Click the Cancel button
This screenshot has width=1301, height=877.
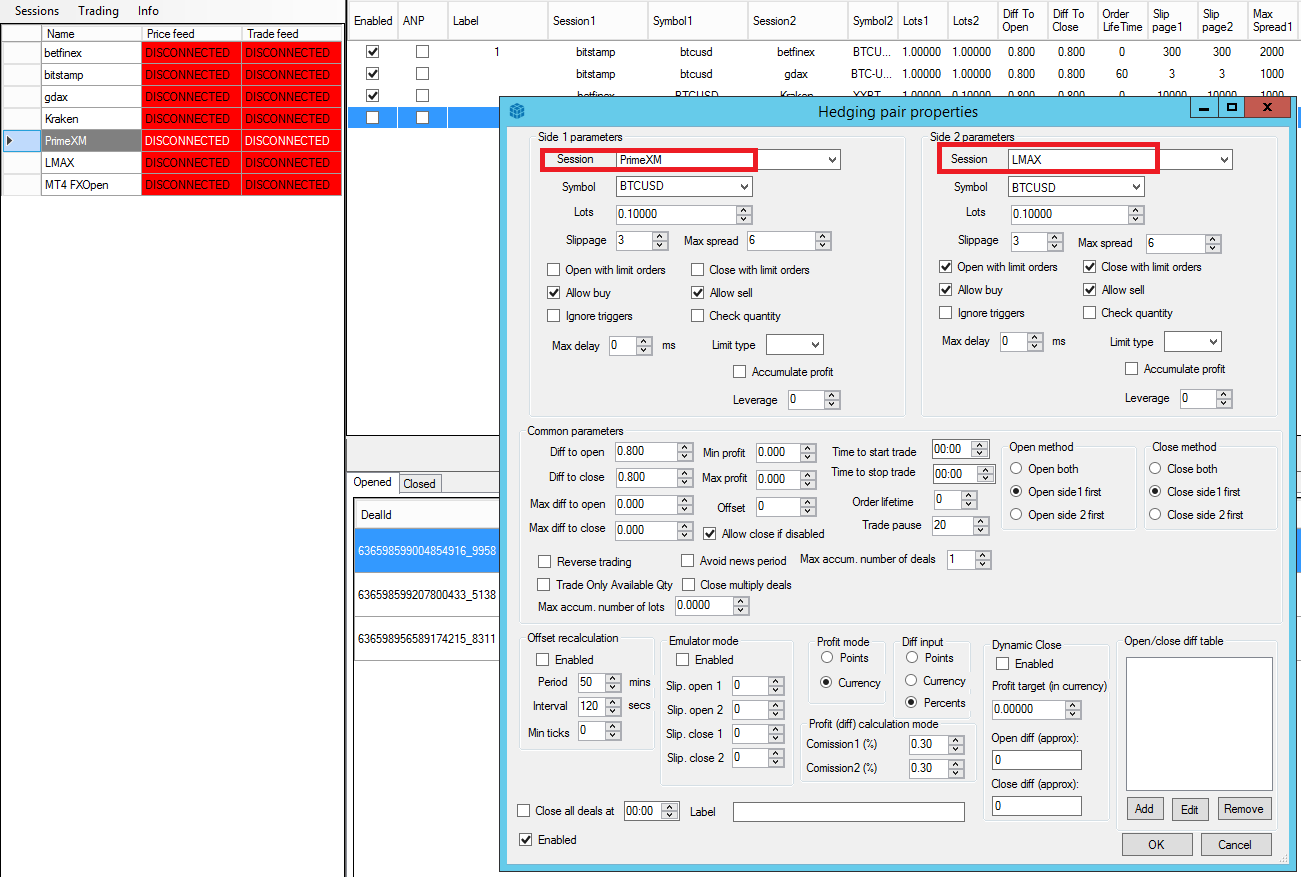click(1235, 844)
